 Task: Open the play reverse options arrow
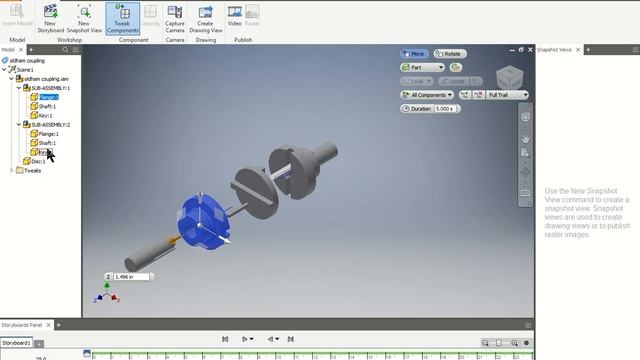(x=277, y=339)
